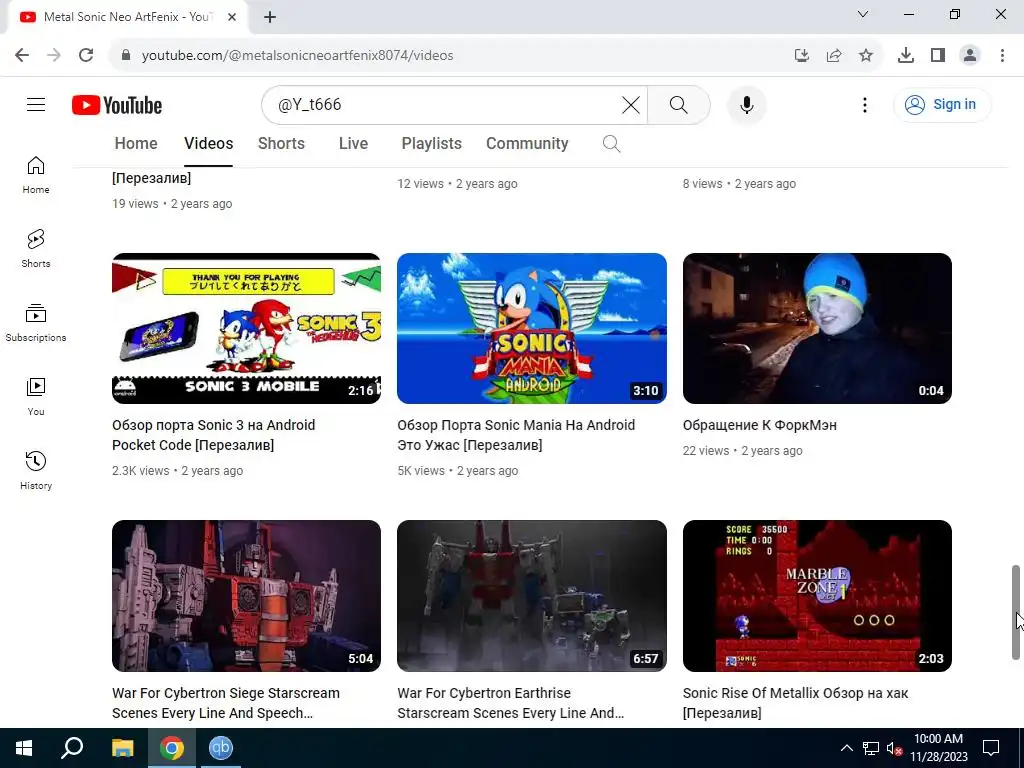View site information padlock icon

pos(126,55)
